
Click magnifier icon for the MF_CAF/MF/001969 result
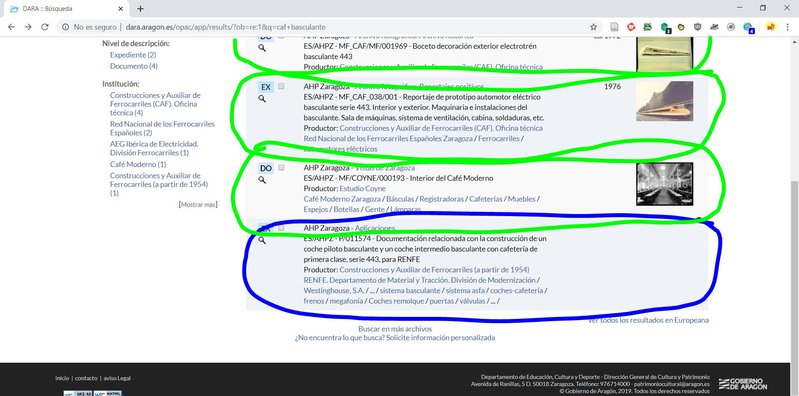click(x=262, y=47)
